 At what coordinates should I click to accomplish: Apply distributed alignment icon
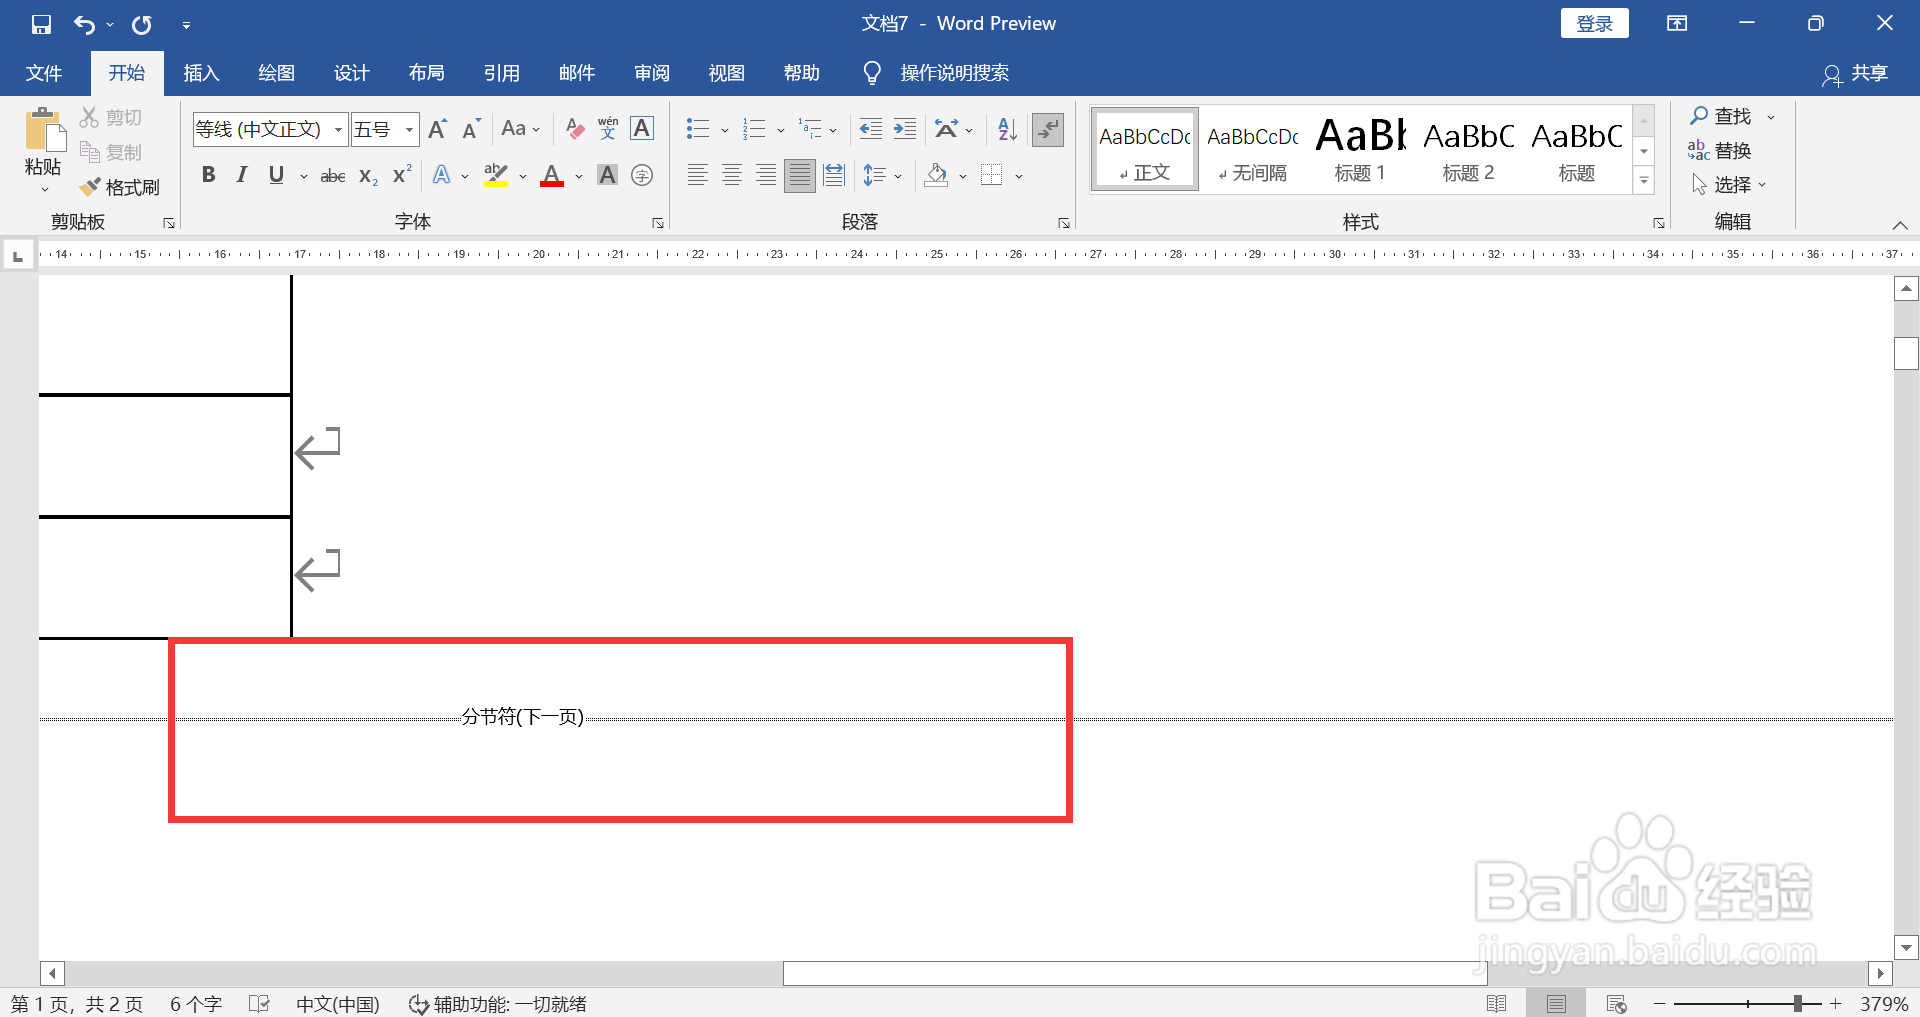click(x=834, y=175)
